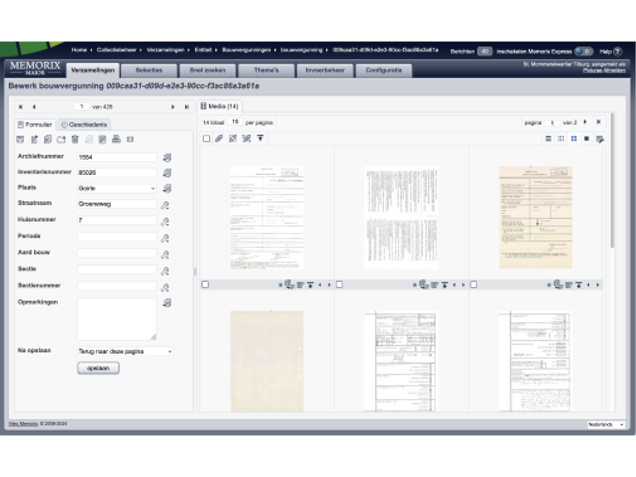
Task: Go to the previous record in navigator
Action: click(34, 107)
